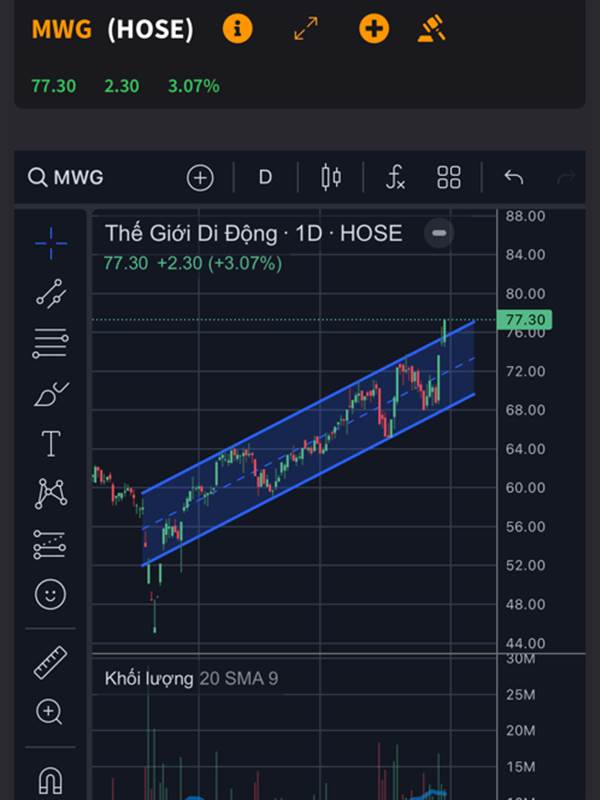Change chart style via candlestick icon
Screen dimensions: 600x800
click(x=331, y=178)
